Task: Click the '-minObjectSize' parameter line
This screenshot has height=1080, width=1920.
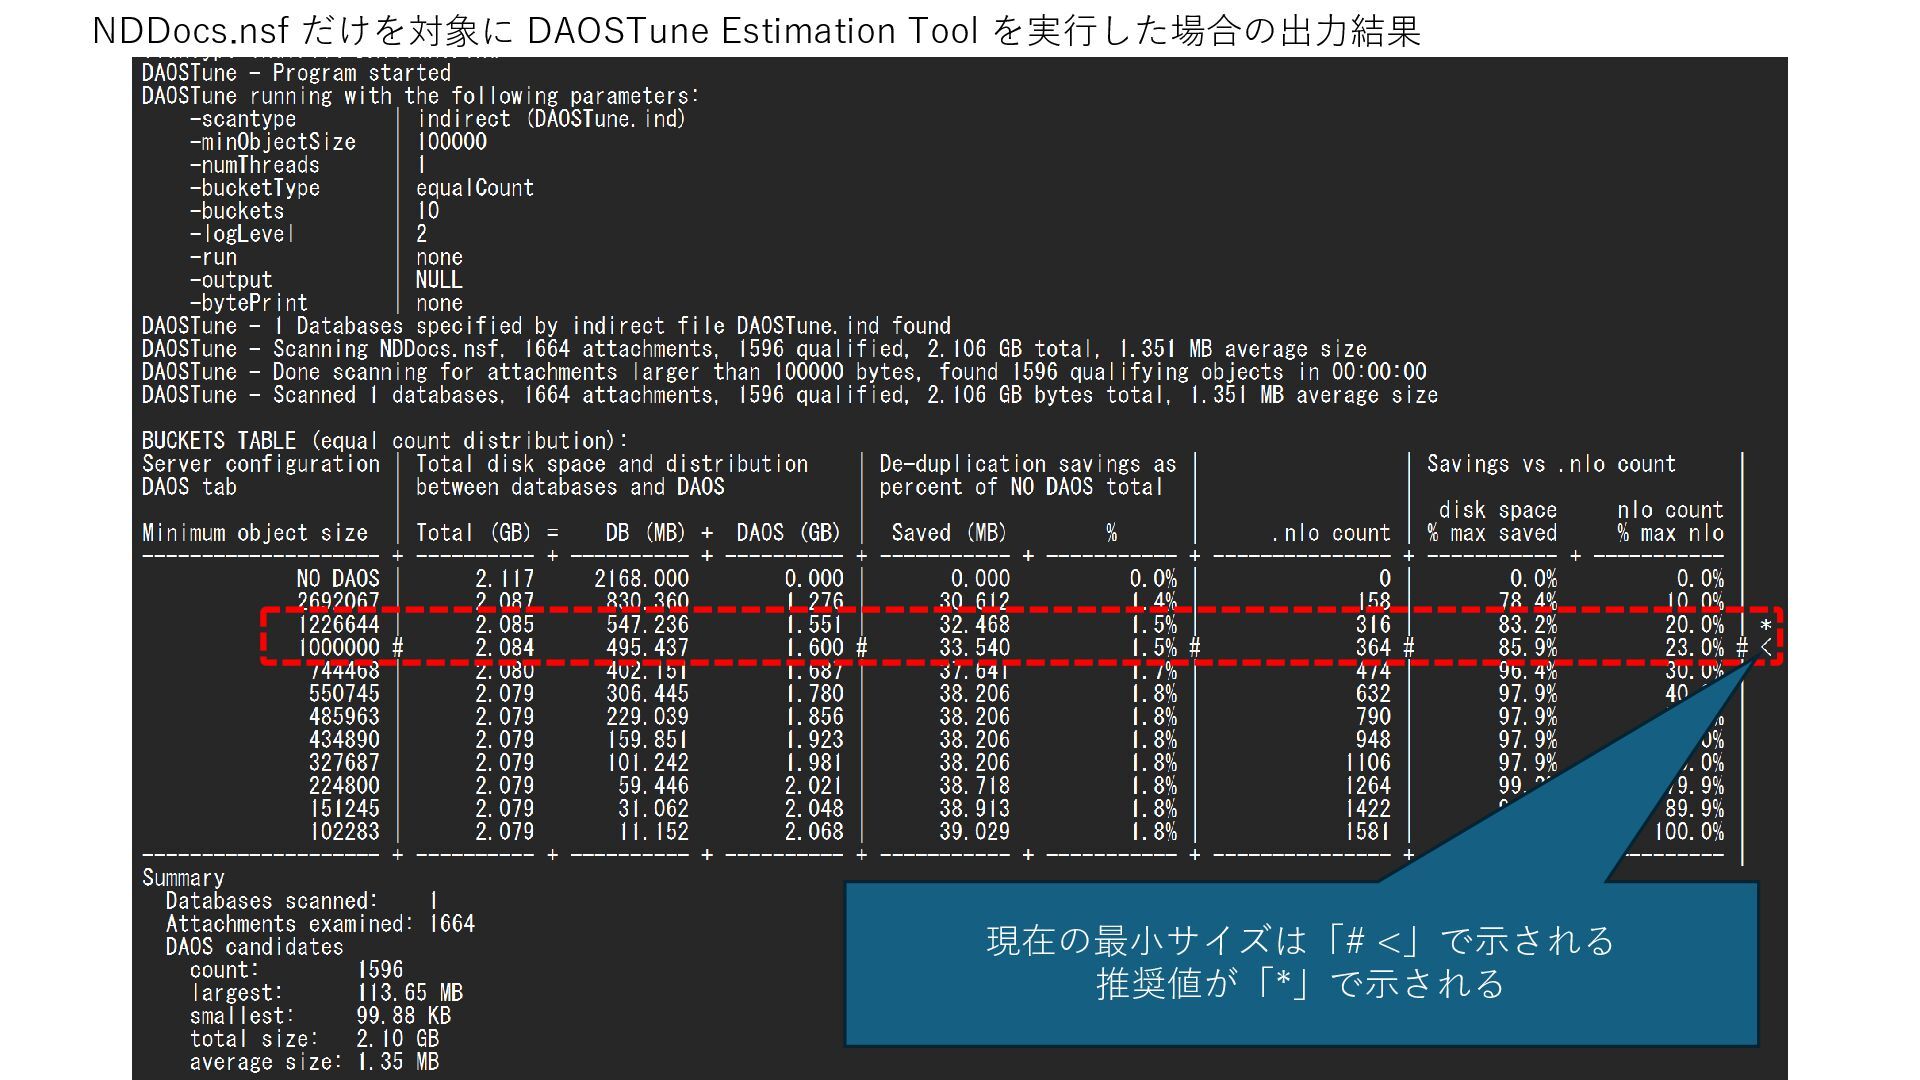Action: pos(272,142)
